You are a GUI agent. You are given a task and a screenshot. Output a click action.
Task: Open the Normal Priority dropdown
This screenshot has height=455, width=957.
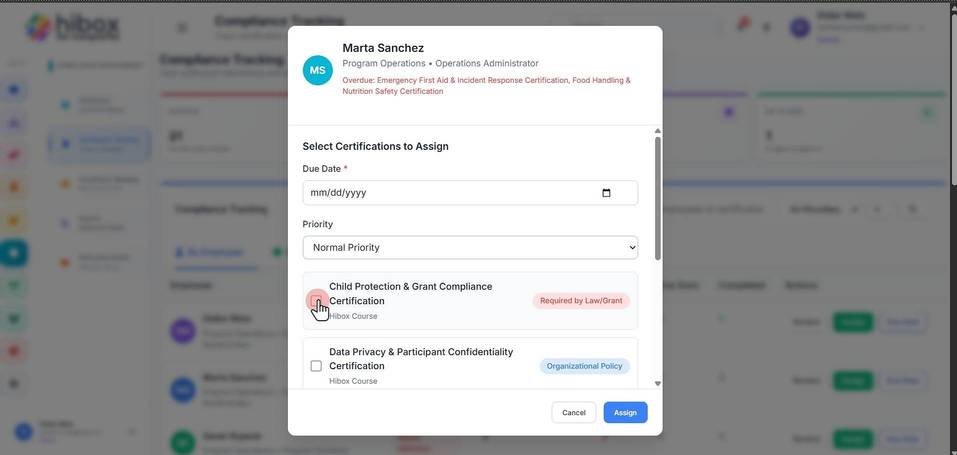[x=470, y=247]
